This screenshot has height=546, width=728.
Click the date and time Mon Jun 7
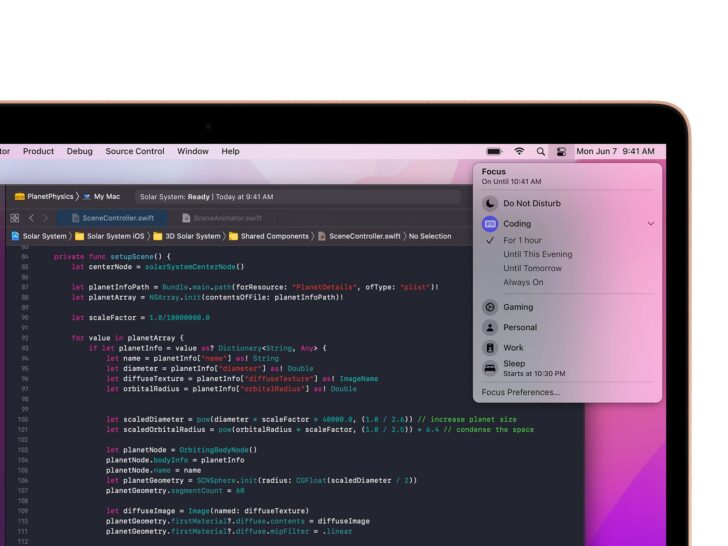[615, 151]
